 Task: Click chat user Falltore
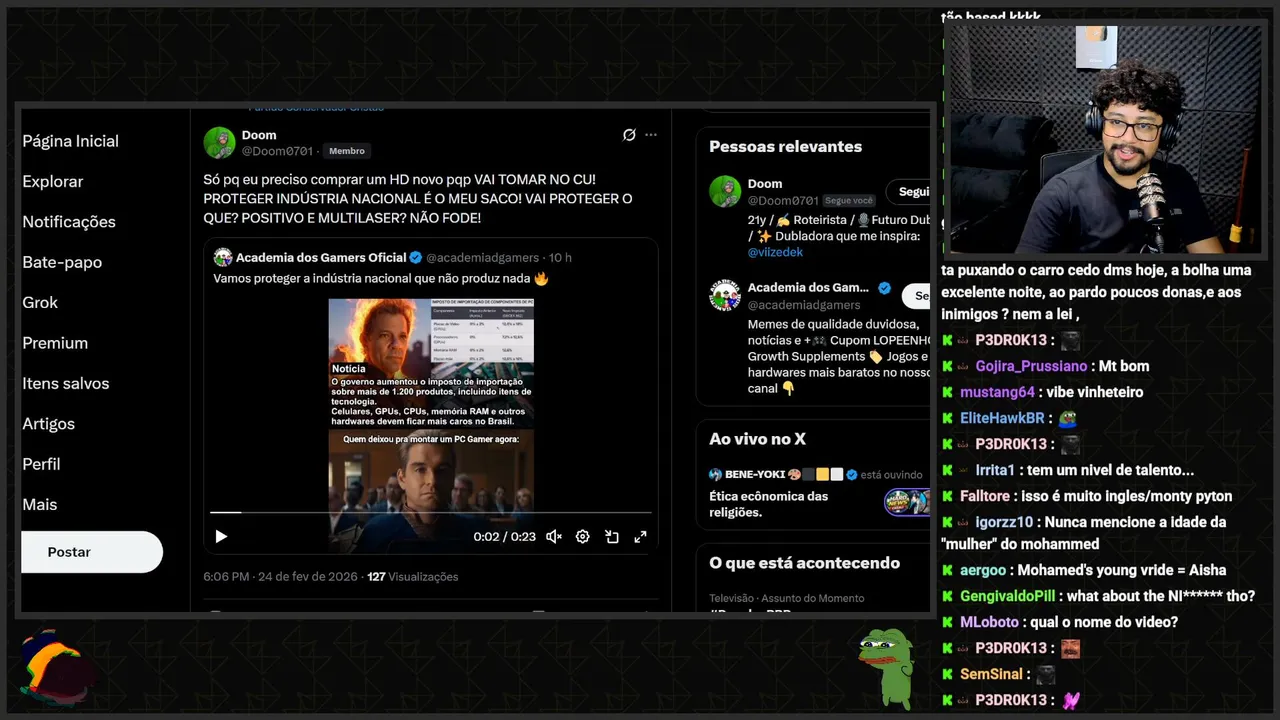pyautogui.click(x=985, y=496)
